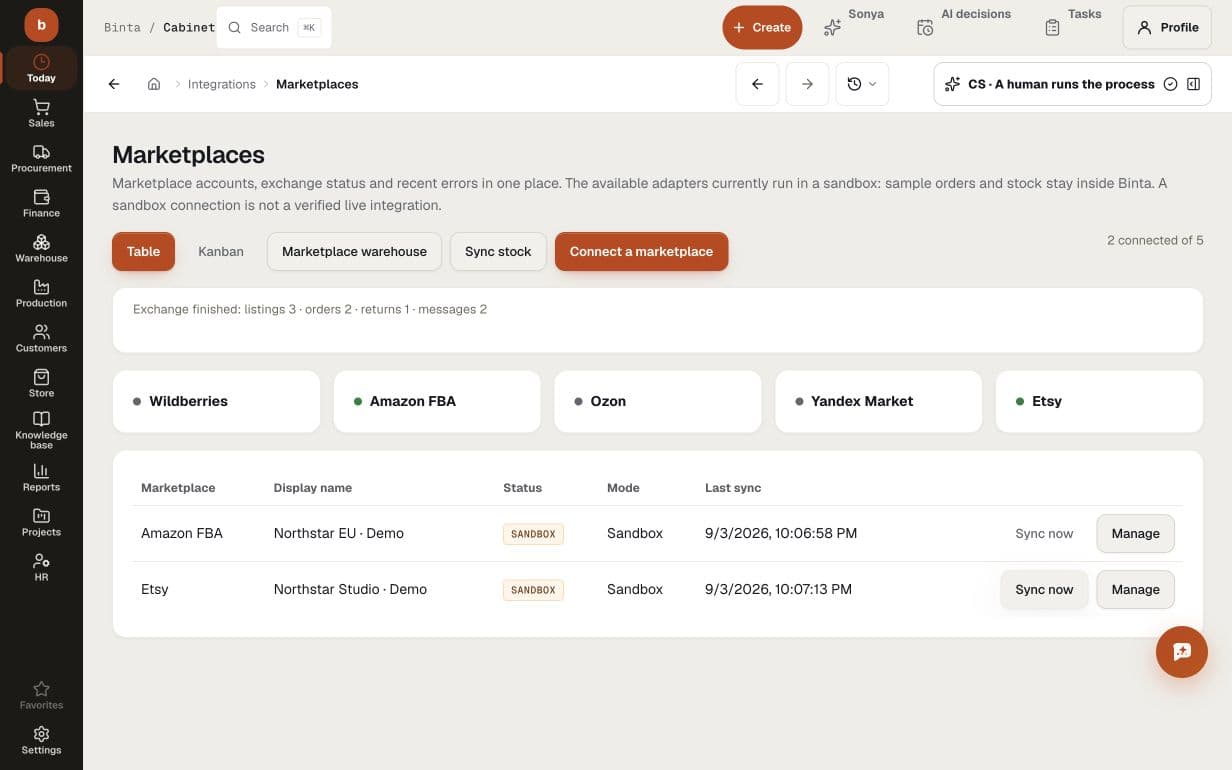Open the Profile button
The image size is (1232, 770).
1167,27
